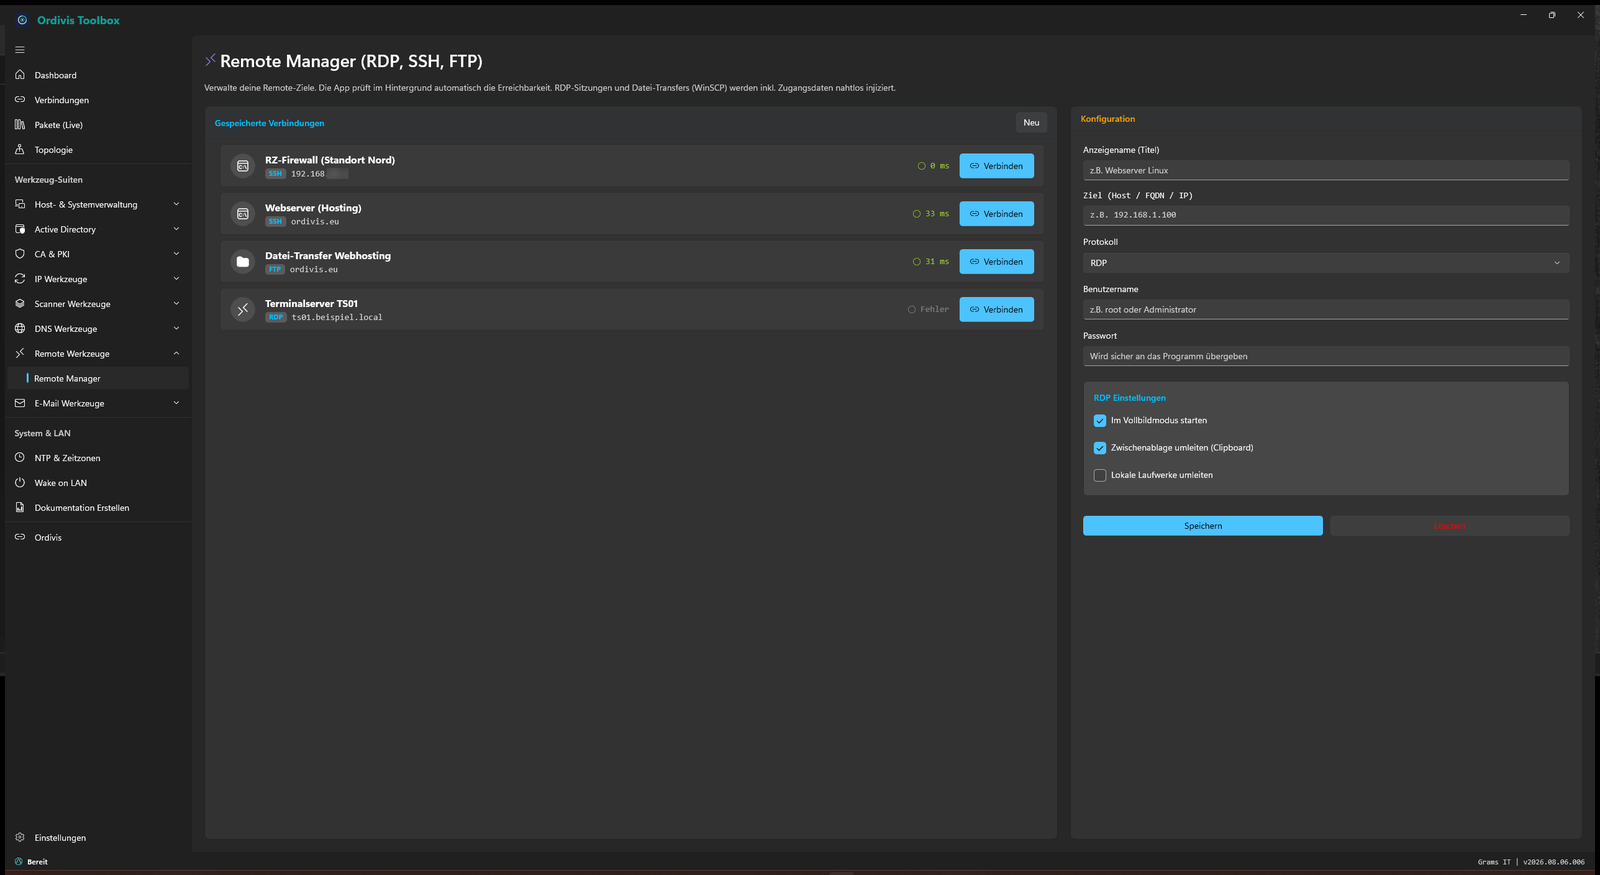Select Remote Manager submenu item
This screenshot has width=1600, height=875.
click(x=98, y=379)
